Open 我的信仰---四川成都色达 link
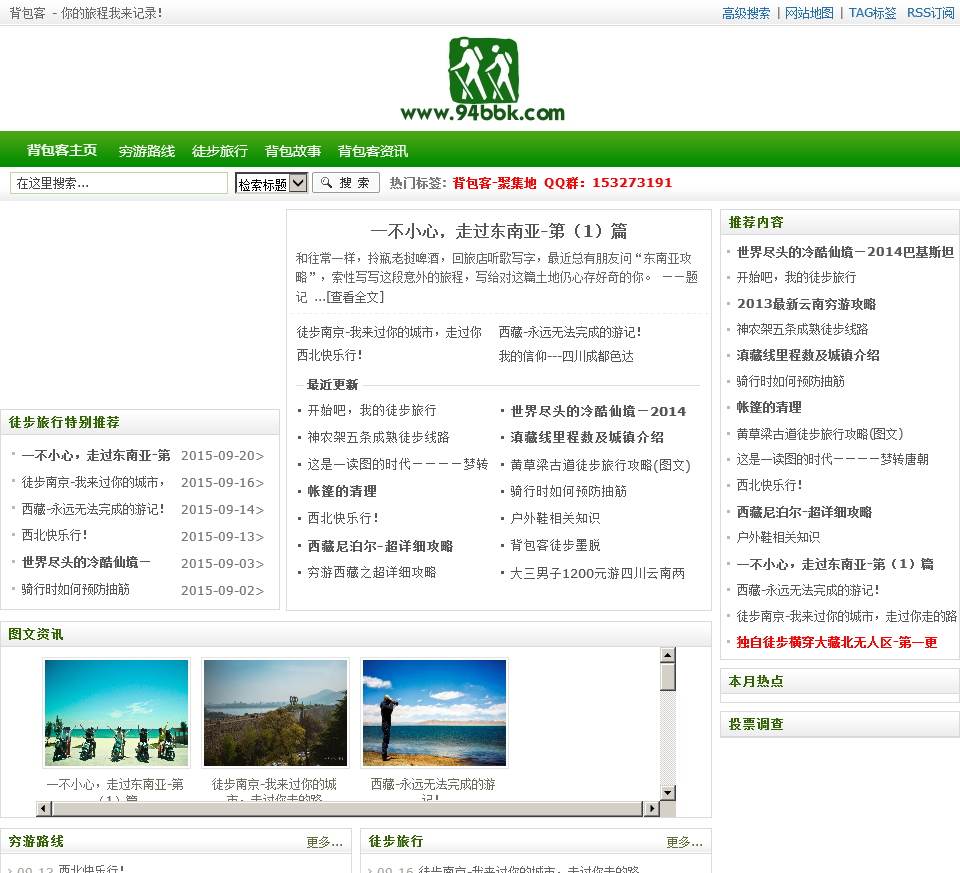Image resolution: width=960 pixels, height=873 pixels. point(566,356)
